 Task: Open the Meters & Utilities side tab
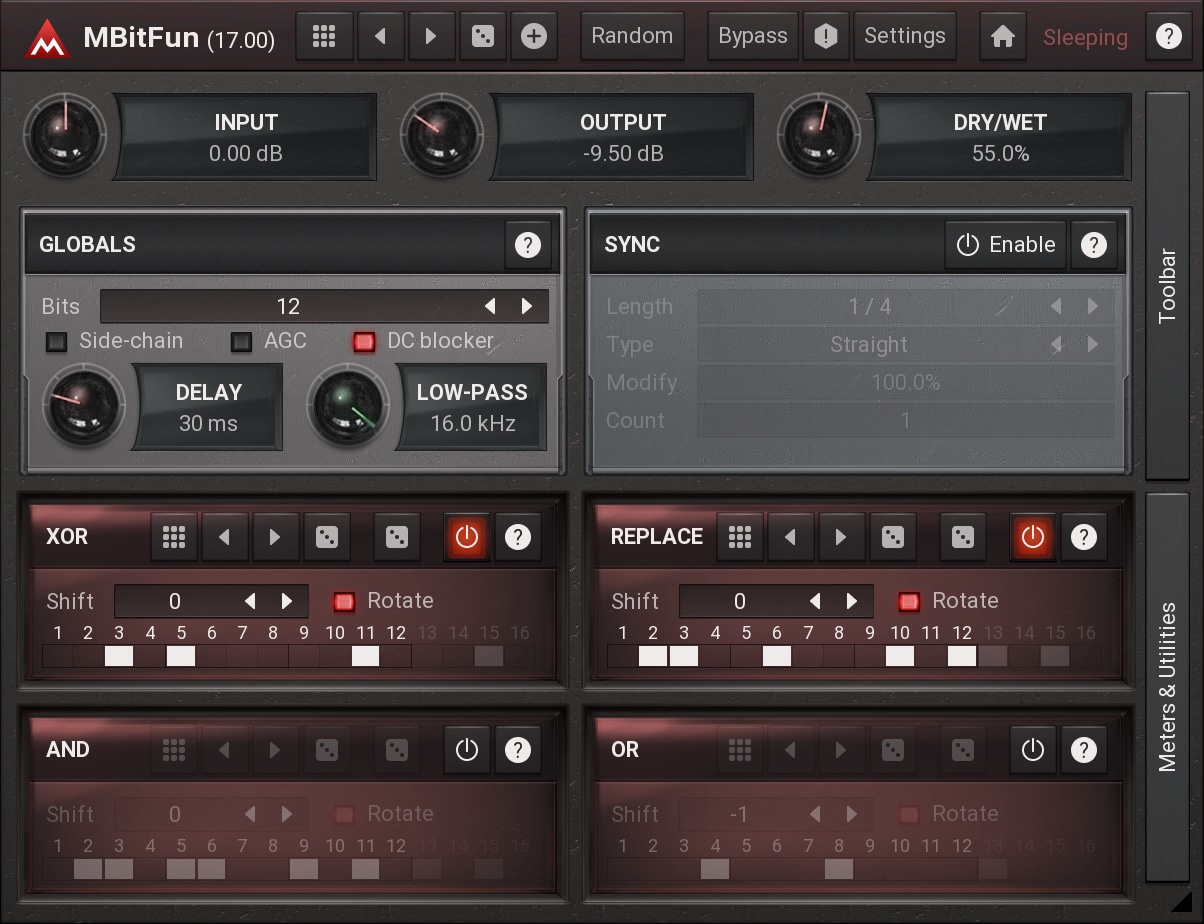(1167, 687)
